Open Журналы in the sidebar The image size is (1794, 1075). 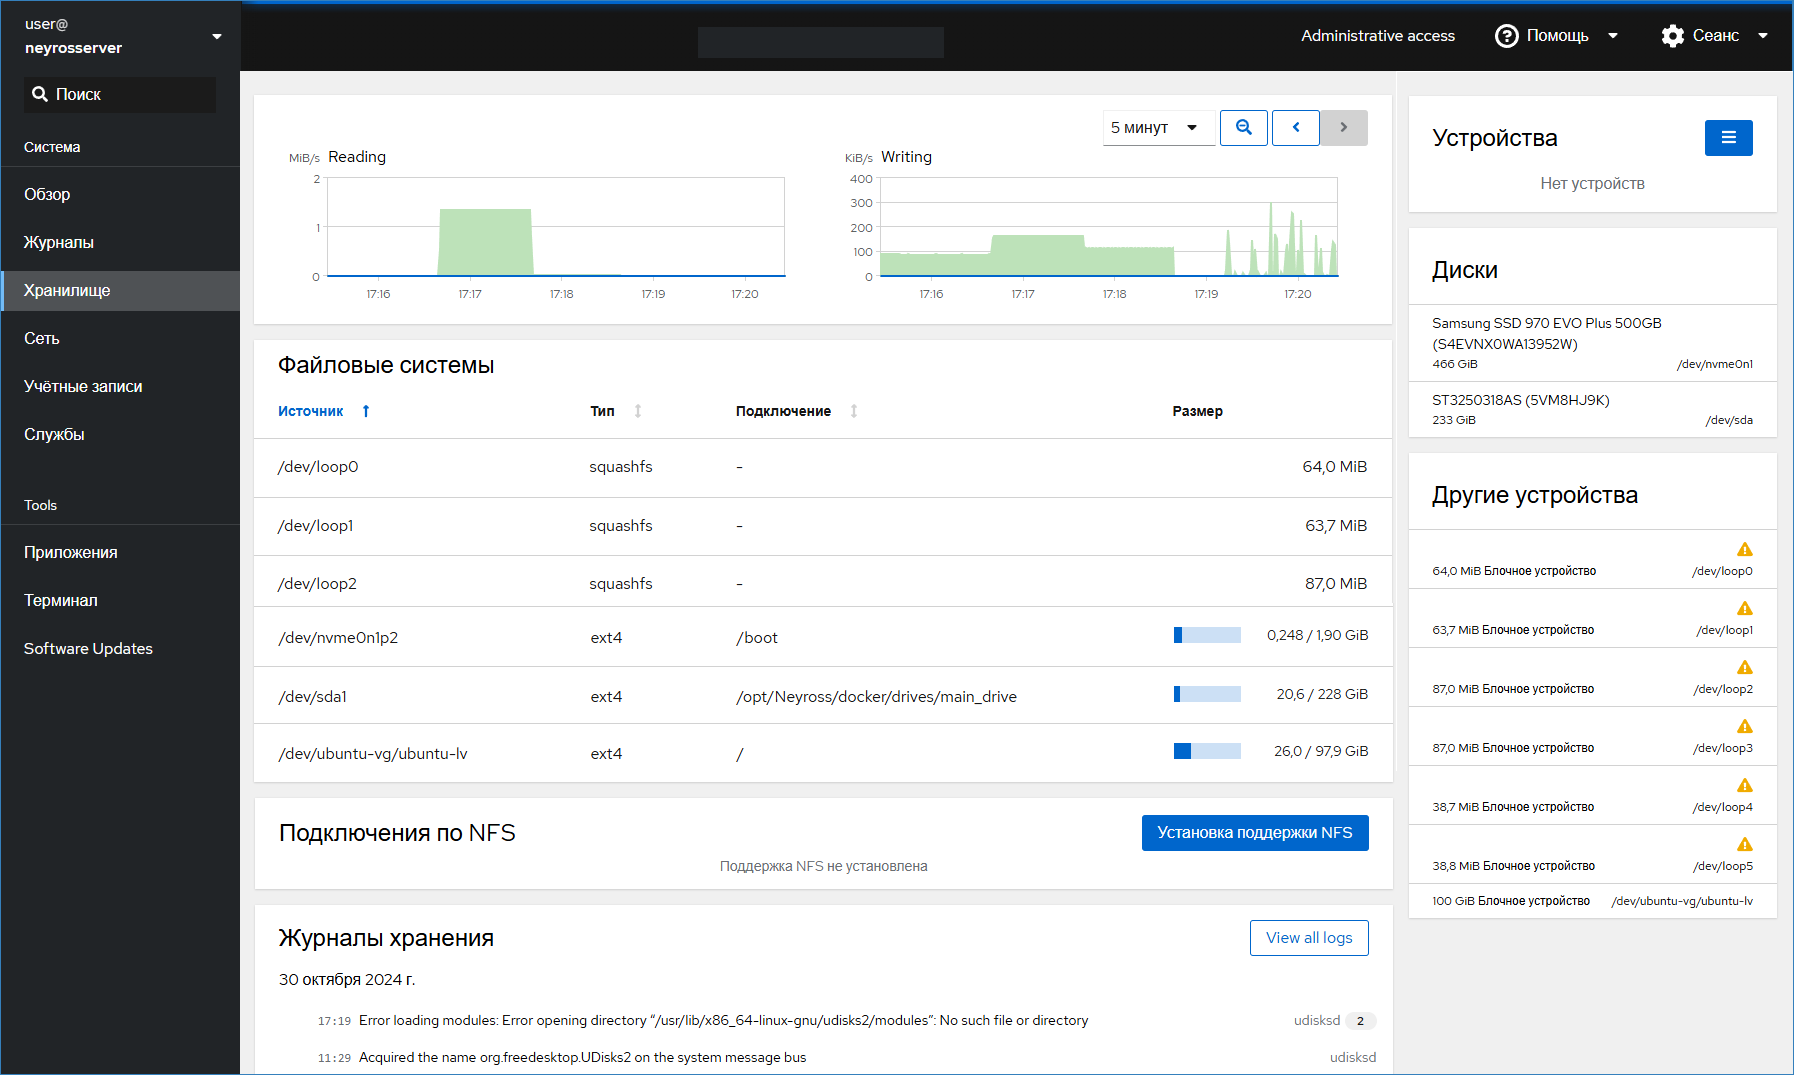tap(59, 242)
